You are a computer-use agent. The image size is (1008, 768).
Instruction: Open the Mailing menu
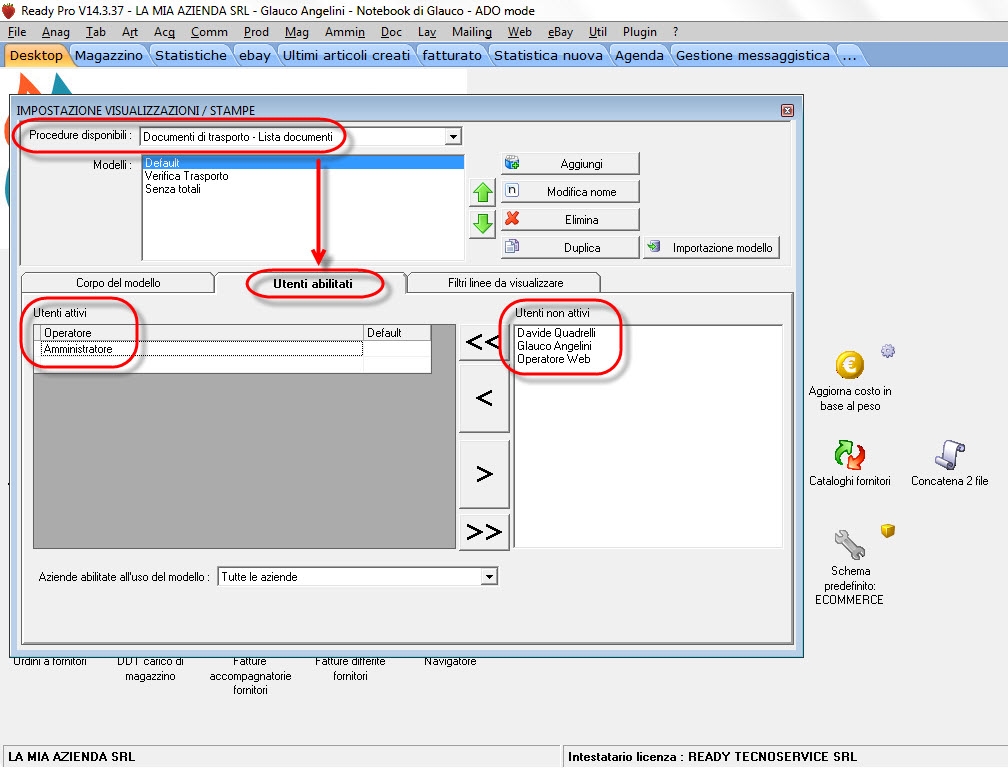pyautogui.click(x=472, y=31)
